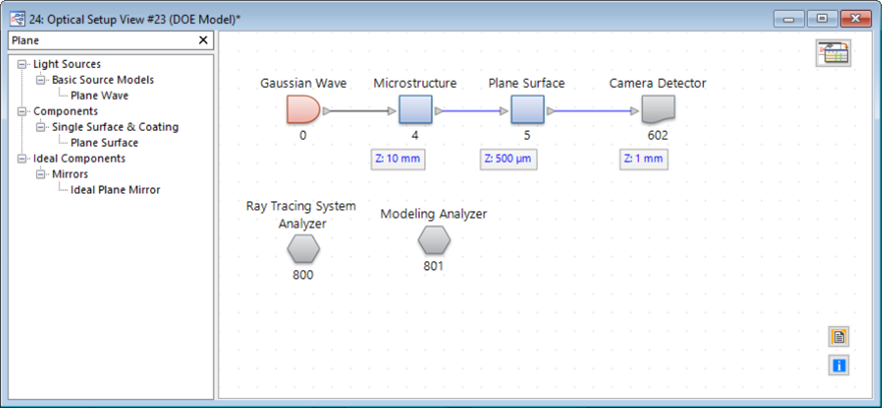Click the Plane search input field

click(x=102, y=41)
